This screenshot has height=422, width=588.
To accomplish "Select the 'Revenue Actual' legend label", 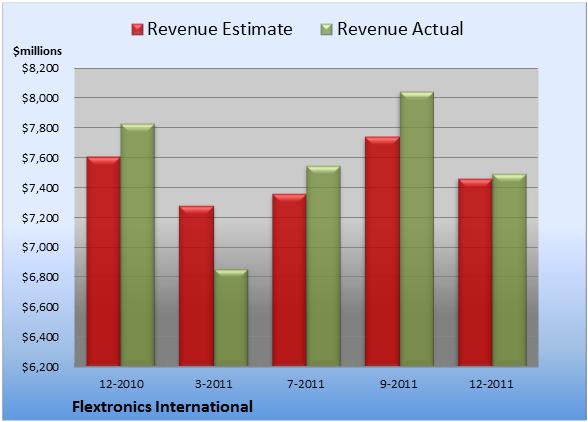I will coord(400,29).
